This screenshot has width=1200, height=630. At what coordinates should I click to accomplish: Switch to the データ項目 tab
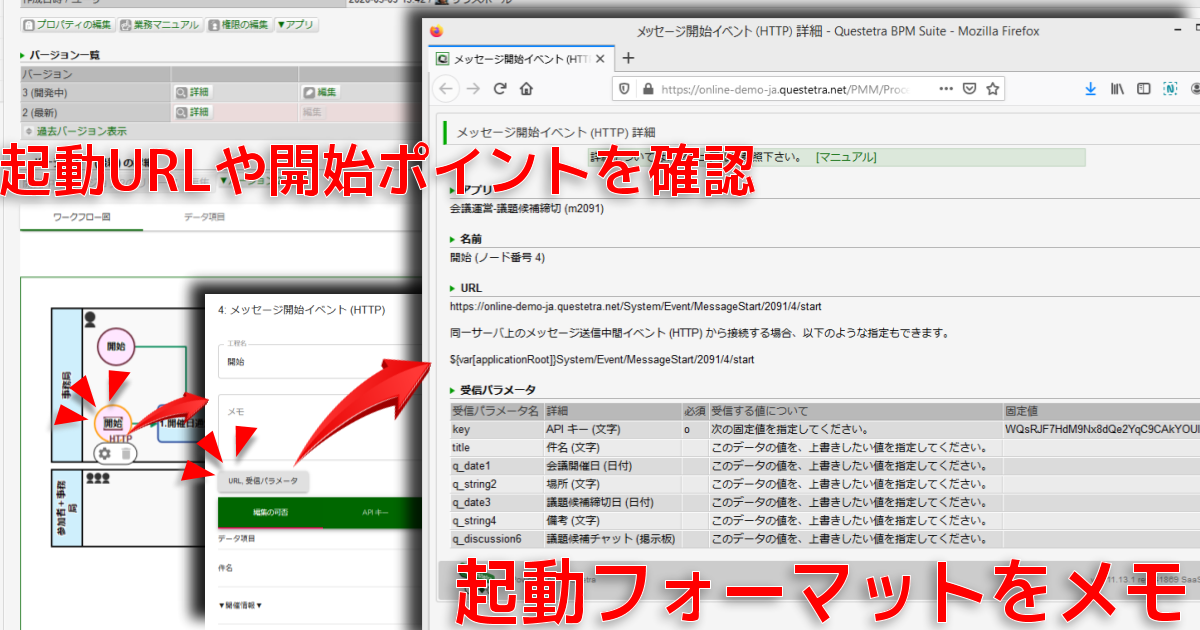tap(204, 216)
